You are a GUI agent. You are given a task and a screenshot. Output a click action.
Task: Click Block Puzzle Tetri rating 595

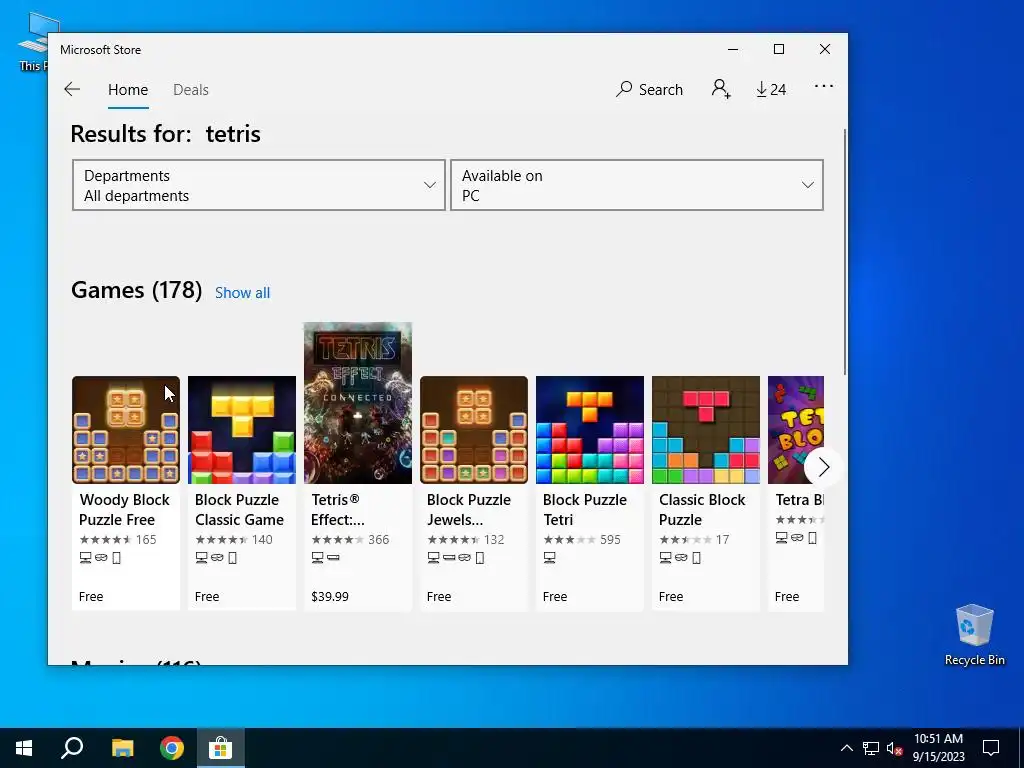click(581, 539)
